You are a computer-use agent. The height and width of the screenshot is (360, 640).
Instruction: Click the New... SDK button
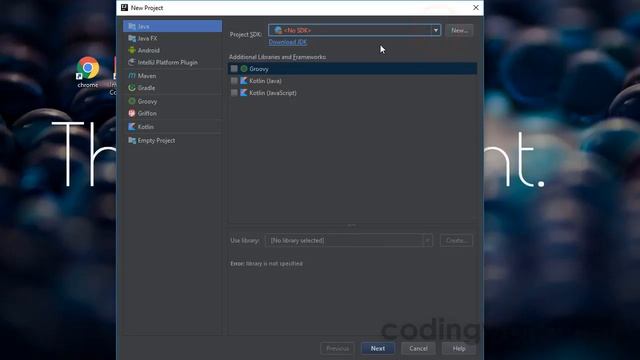point(460,30)
